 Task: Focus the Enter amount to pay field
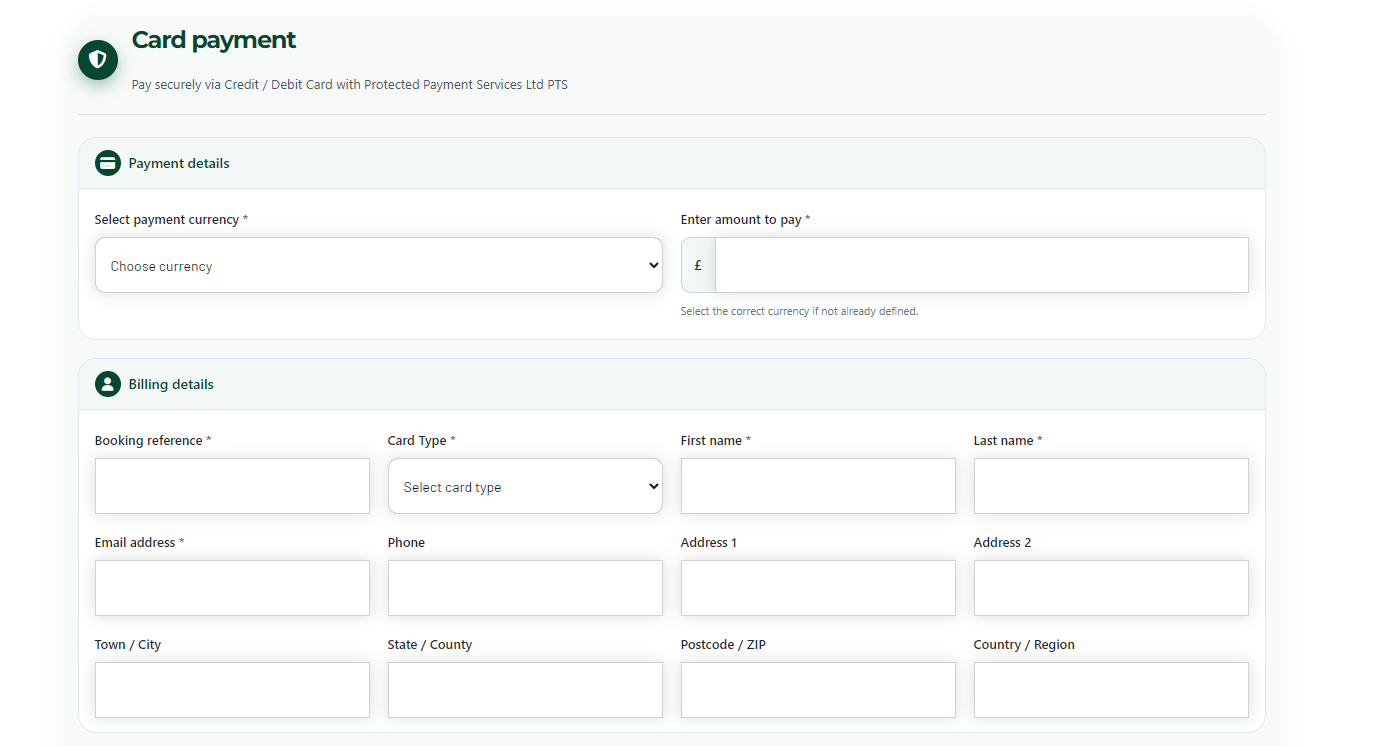click(982, 265)
